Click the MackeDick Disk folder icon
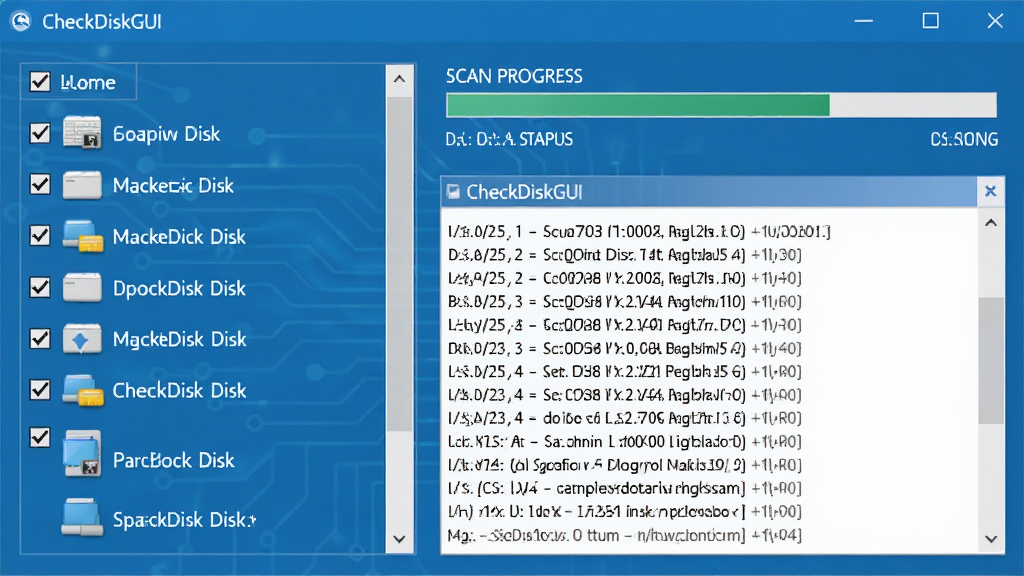The height and width of the screenshot is (576, 1024). (82, 236)
